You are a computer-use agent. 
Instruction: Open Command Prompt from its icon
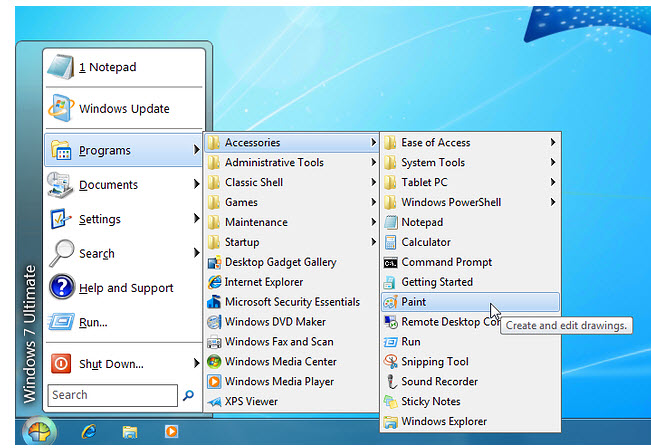(390, 262)
